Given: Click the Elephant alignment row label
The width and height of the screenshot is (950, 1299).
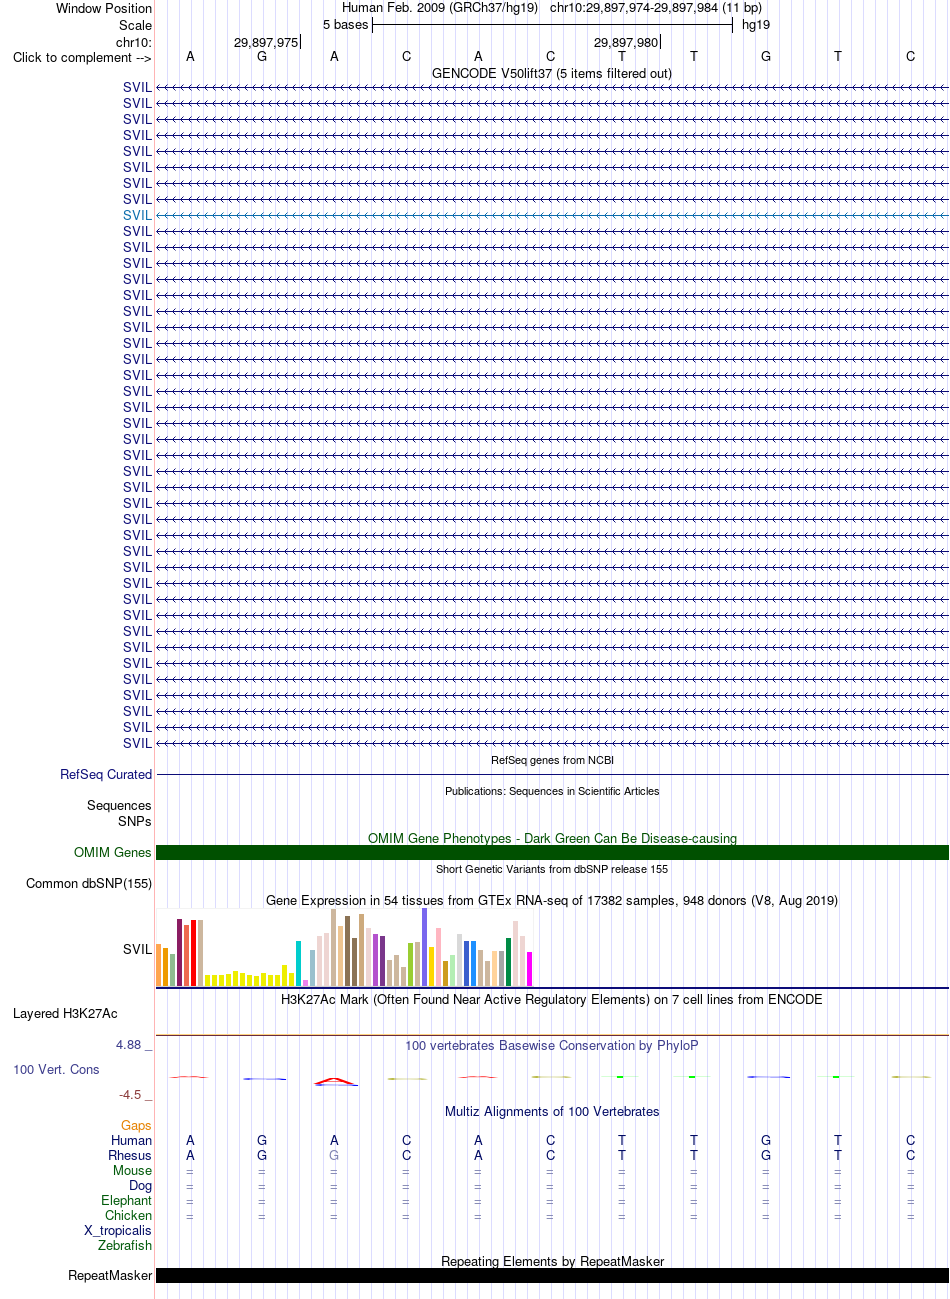Looking at the screenshot, I should point(126,1200).
